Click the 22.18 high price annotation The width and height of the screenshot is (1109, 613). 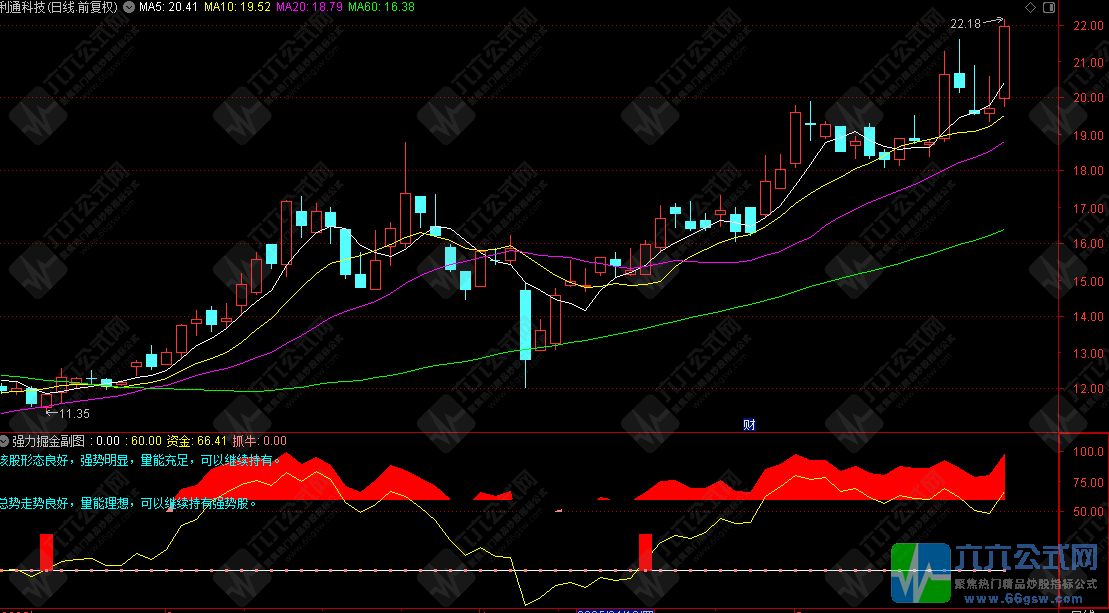[x=965, y=23]
